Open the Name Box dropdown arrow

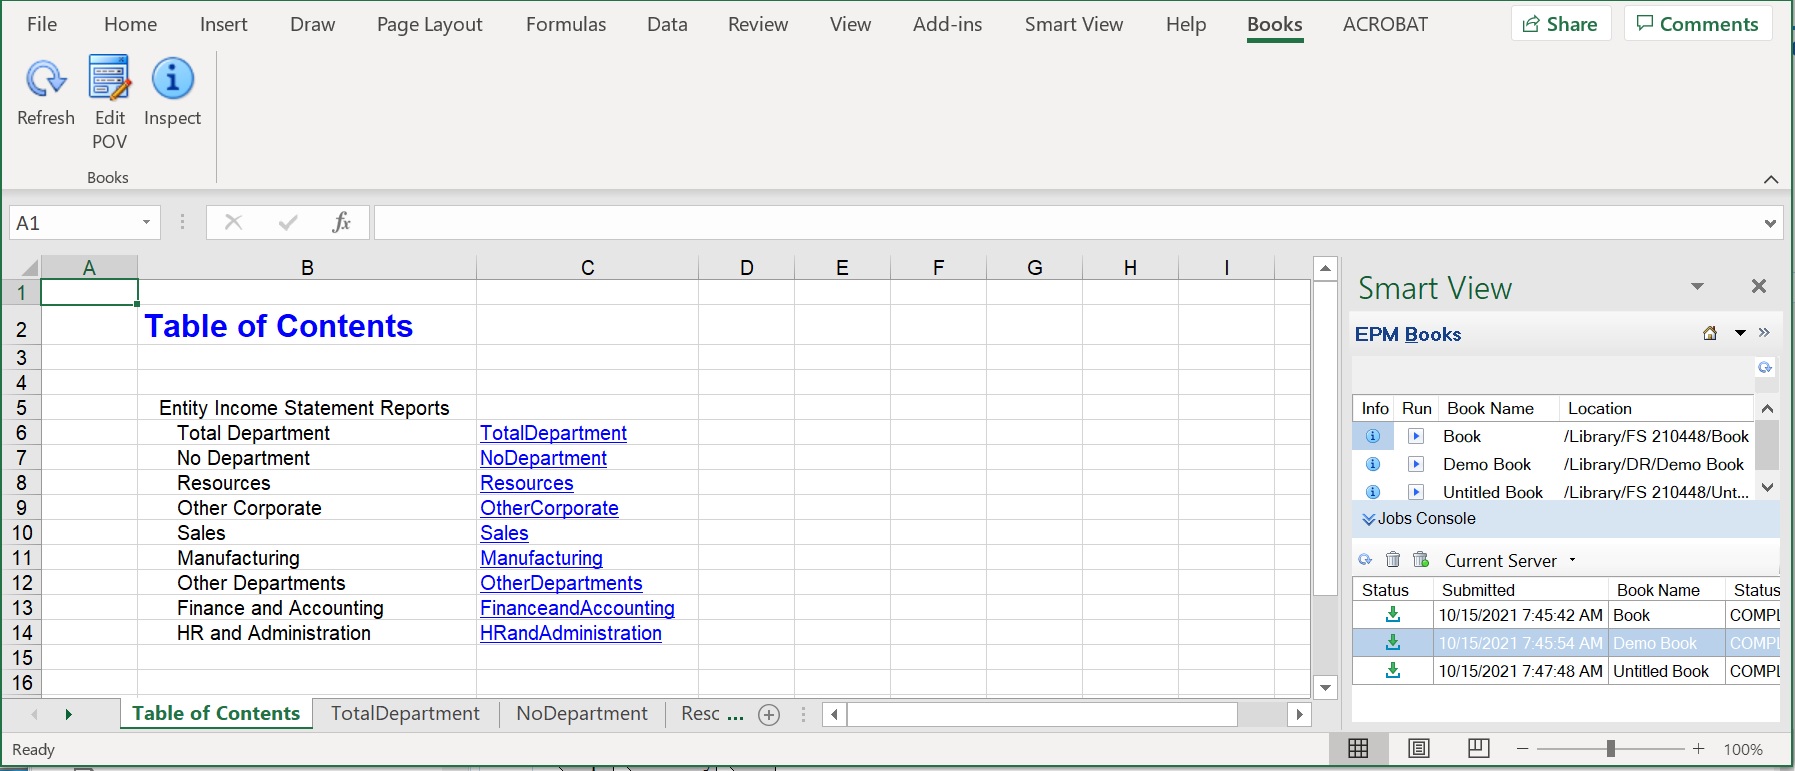pos(146,223)
